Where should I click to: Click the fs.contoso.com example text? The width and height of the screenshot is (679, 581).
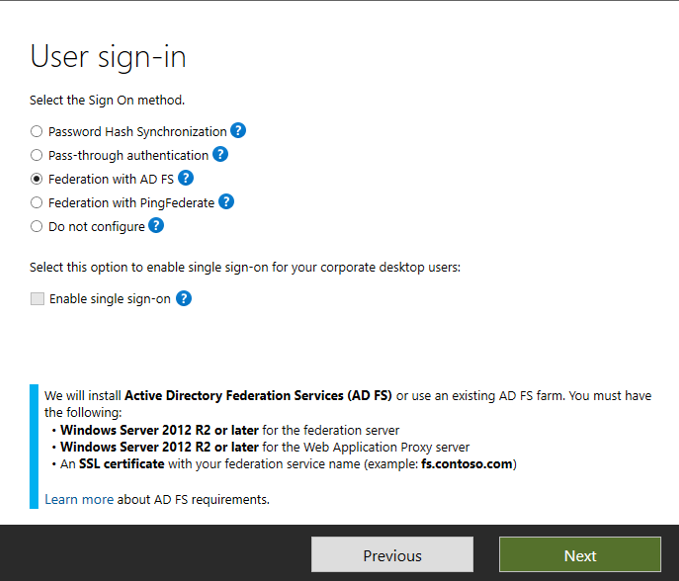click(467, 464)
